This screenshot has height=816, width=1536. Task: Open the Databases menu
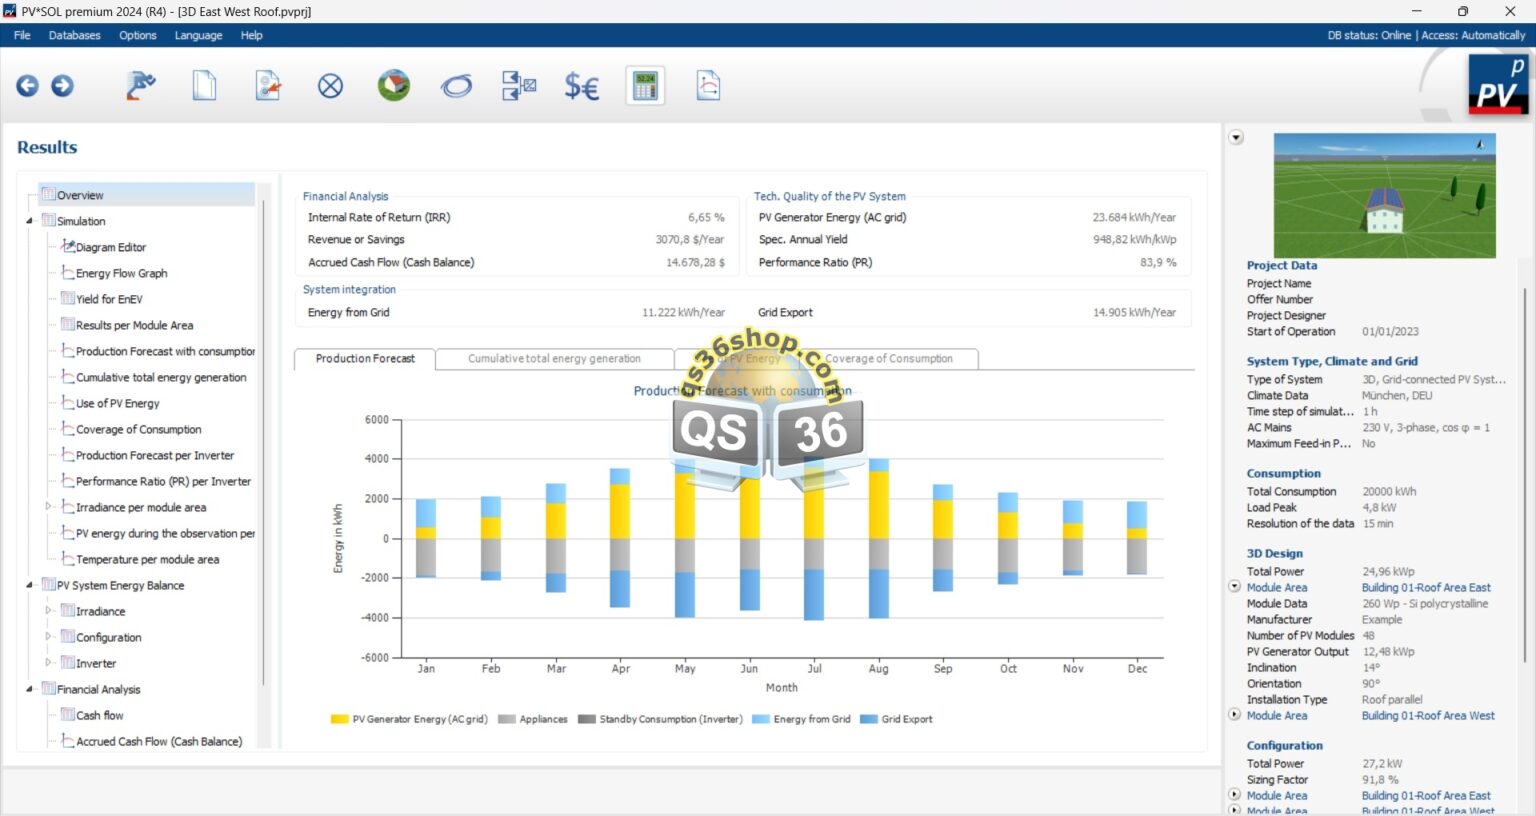click(x=75, y=35)
